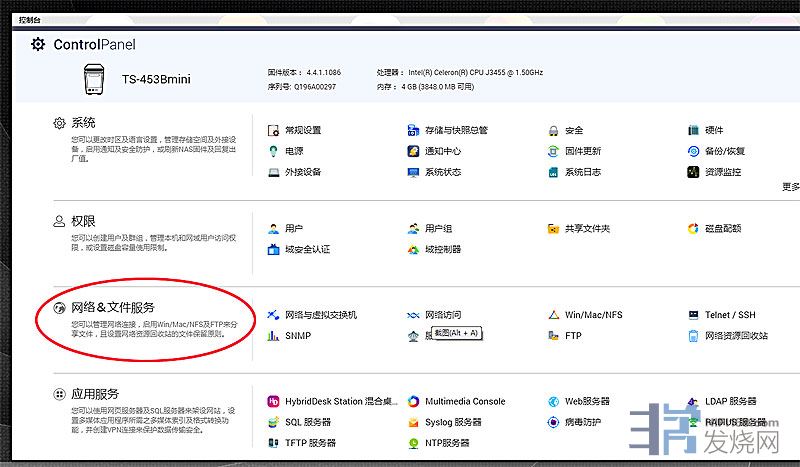Click the 固件更新 firmware update link
The image size is (800, 467).
point(583,152)
